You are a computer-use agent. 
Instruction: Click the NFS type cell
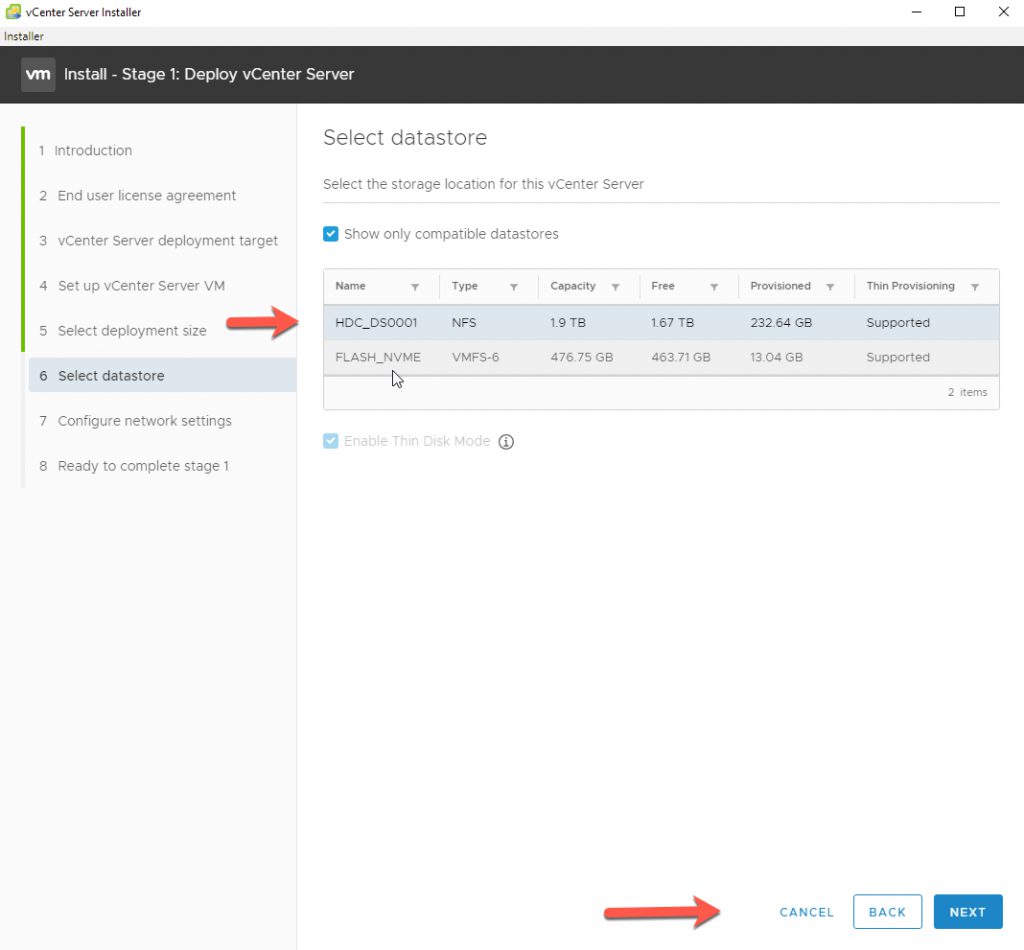464,323
